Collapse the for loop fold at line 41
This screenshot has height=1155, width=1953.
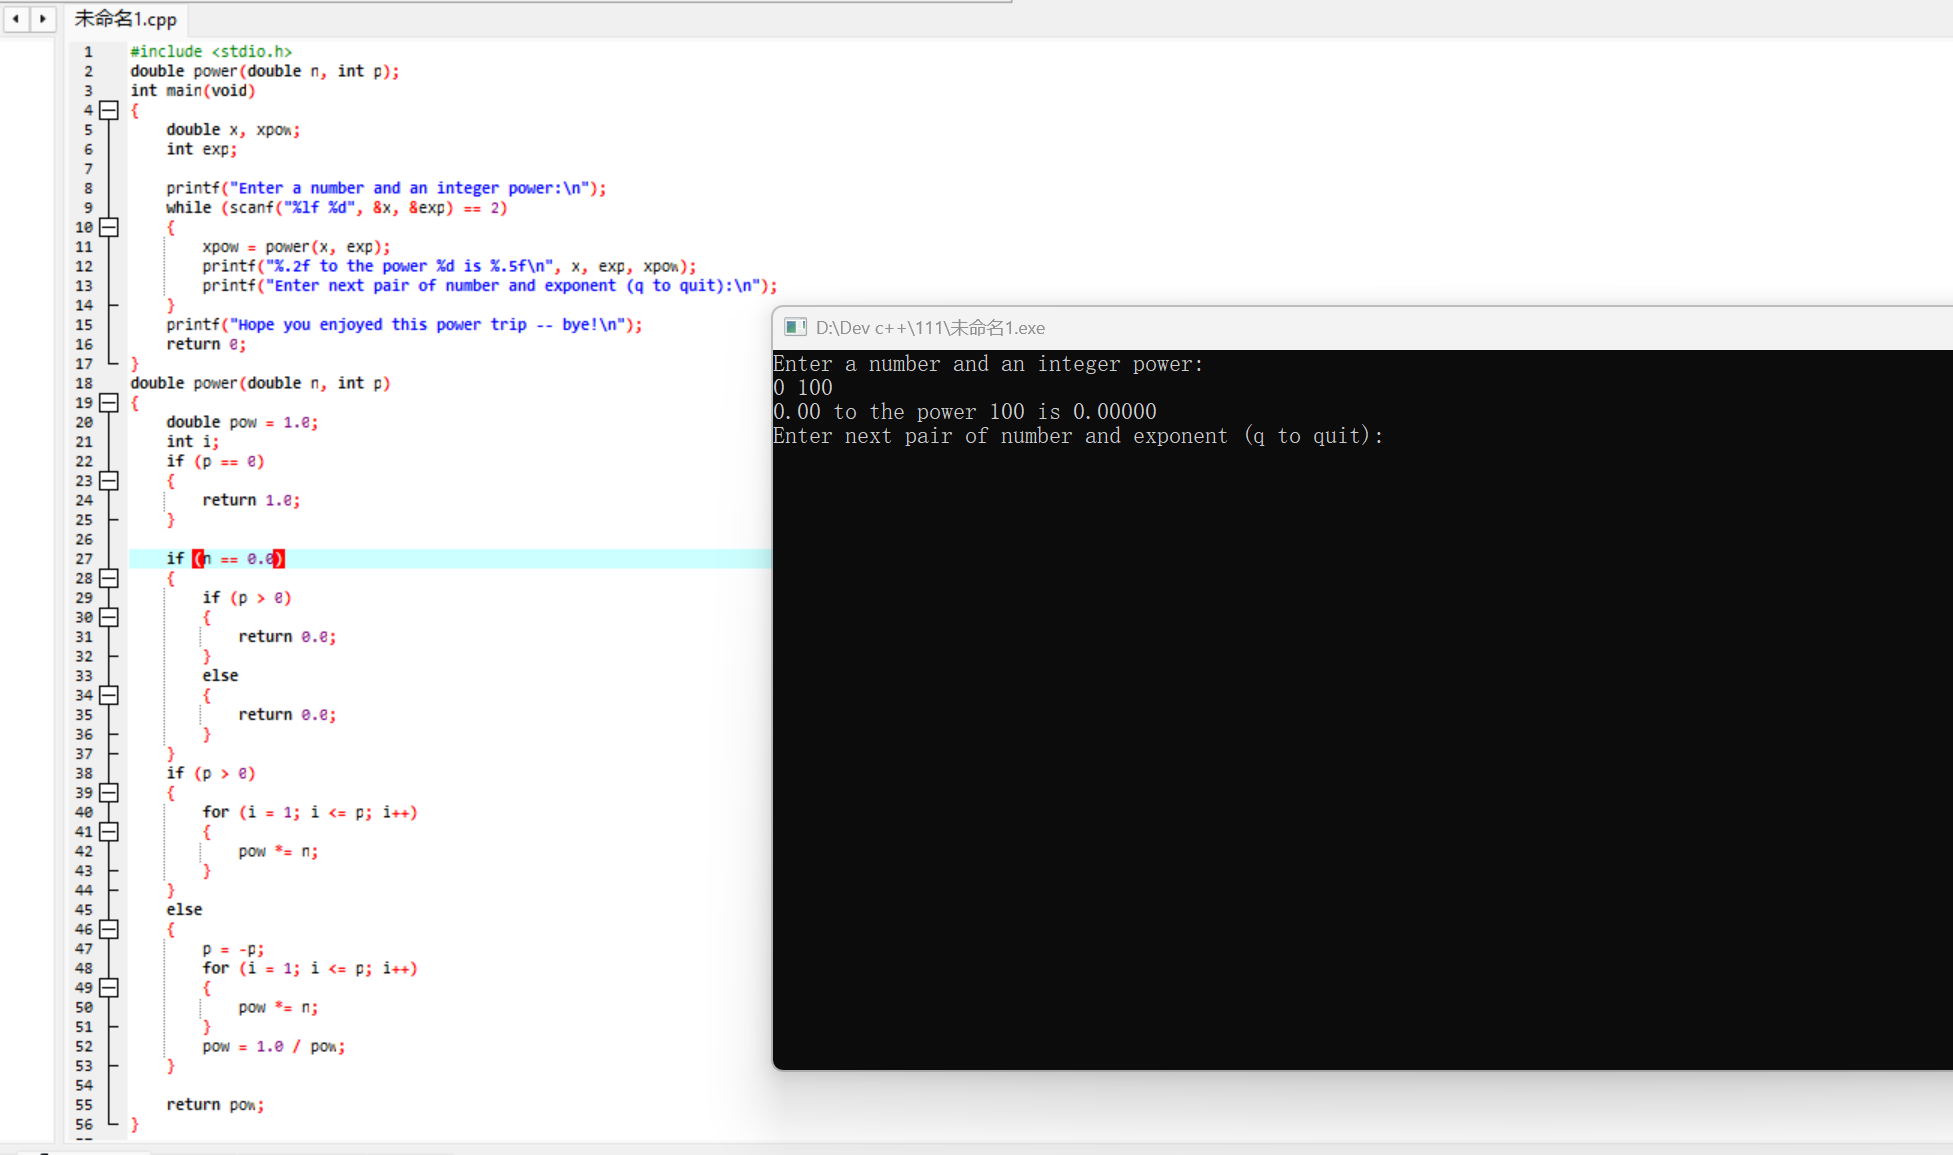109,831
